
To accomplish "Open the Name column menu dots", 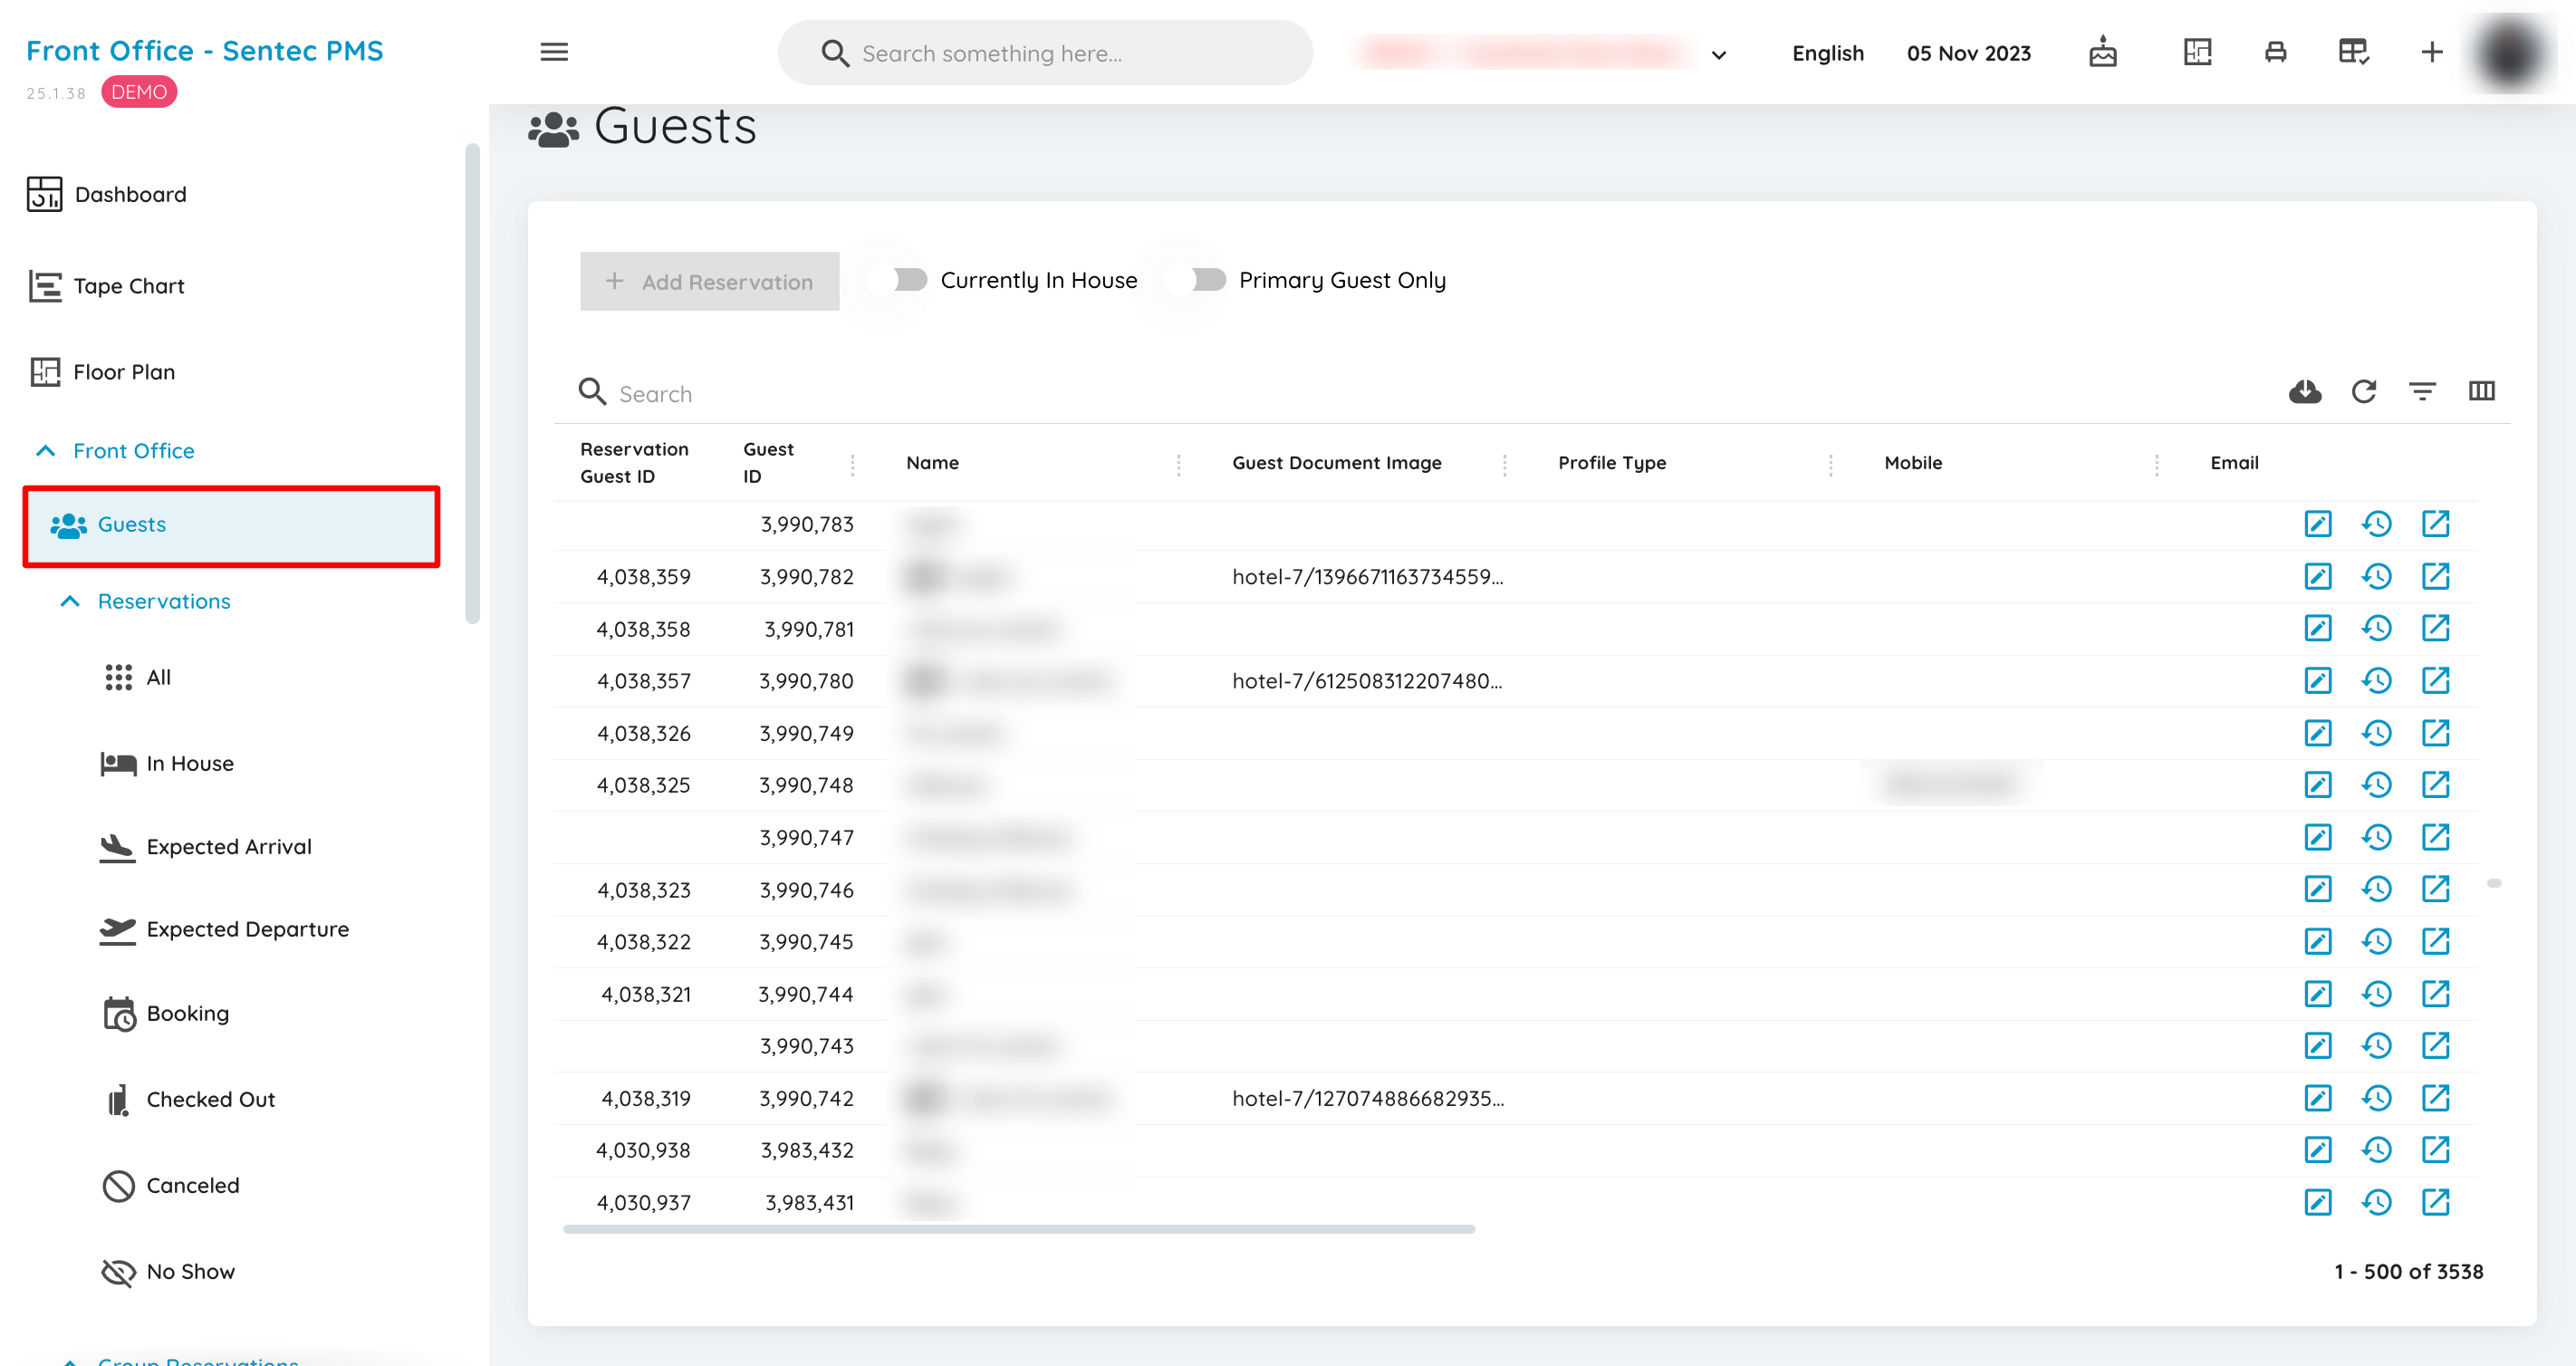I will point(1179,464).
